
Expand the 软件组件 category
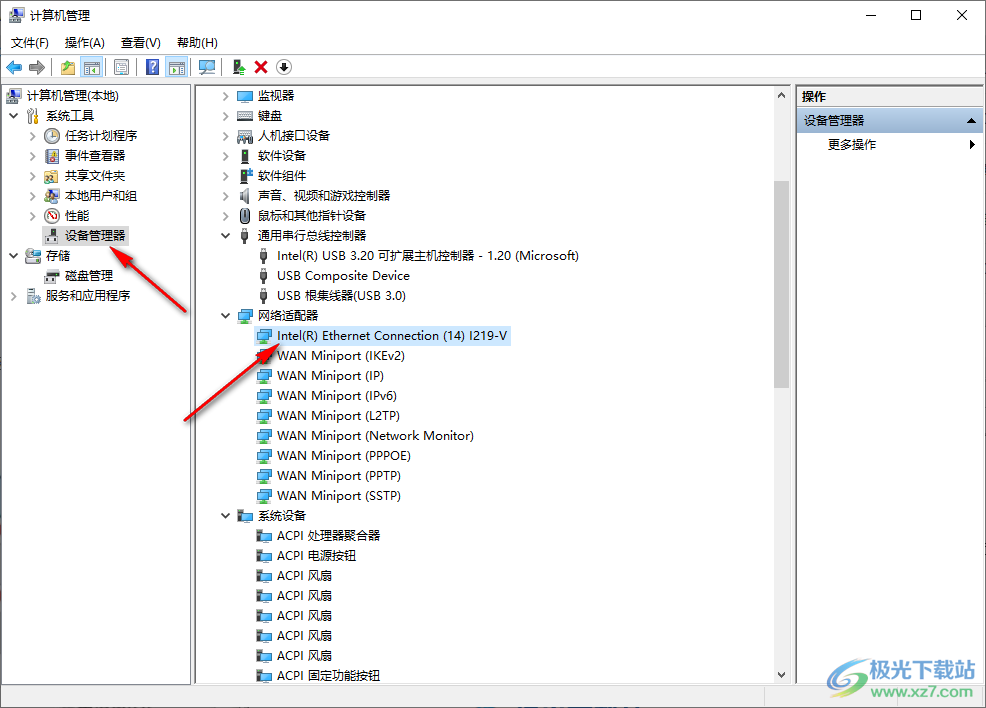point(226,176)
